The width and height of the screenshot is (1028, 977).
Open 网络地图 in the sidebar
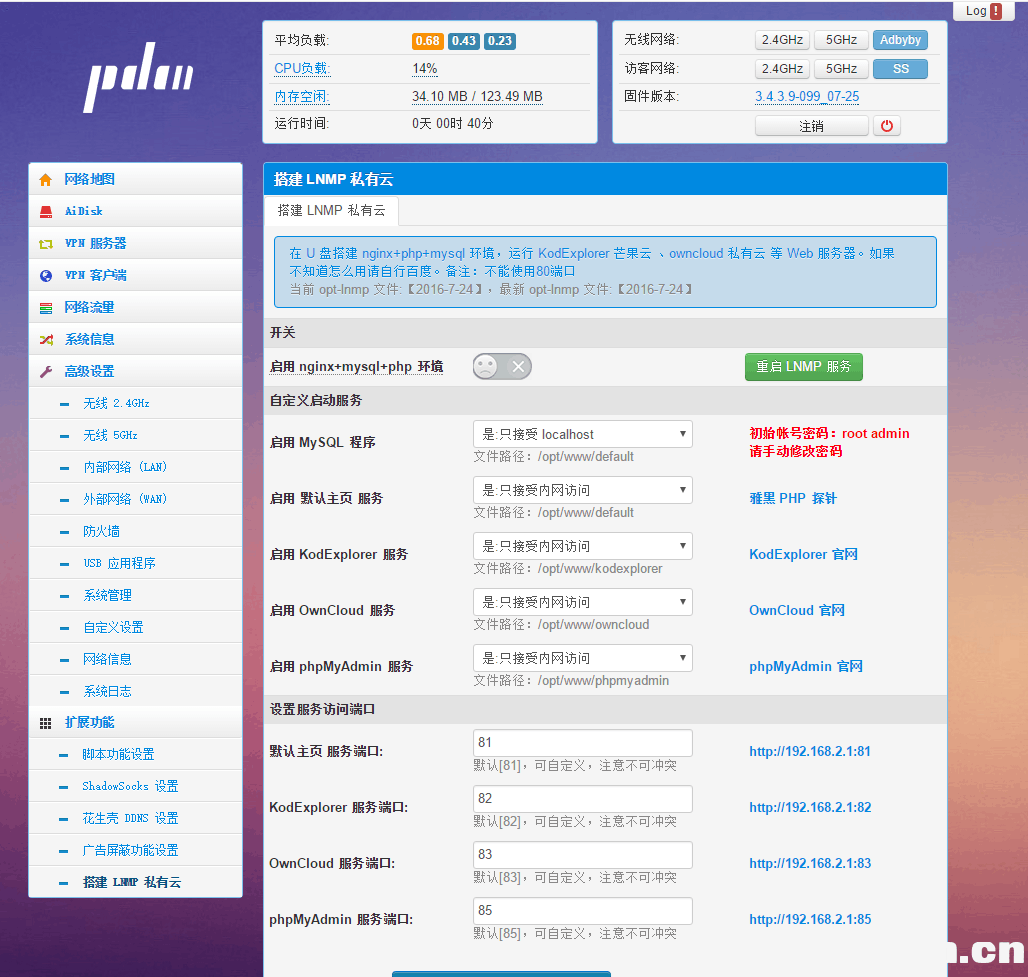click(136, 179)
